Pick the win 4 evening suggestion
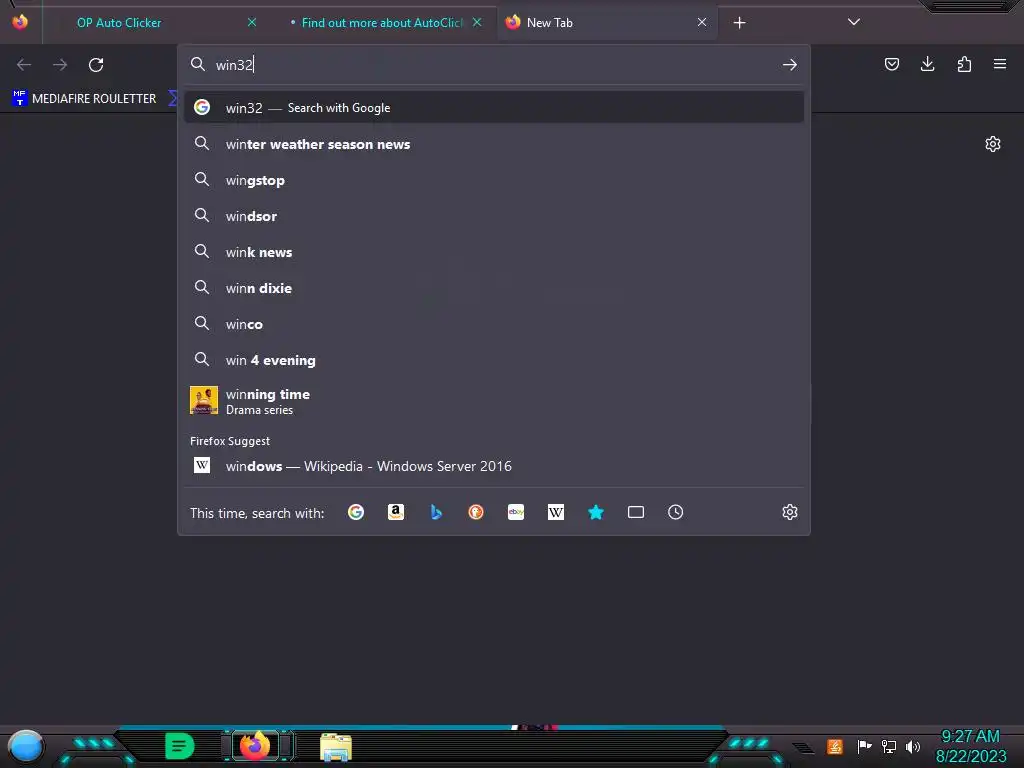Viewport: 1024px width, 768px height. pos(494,360)
